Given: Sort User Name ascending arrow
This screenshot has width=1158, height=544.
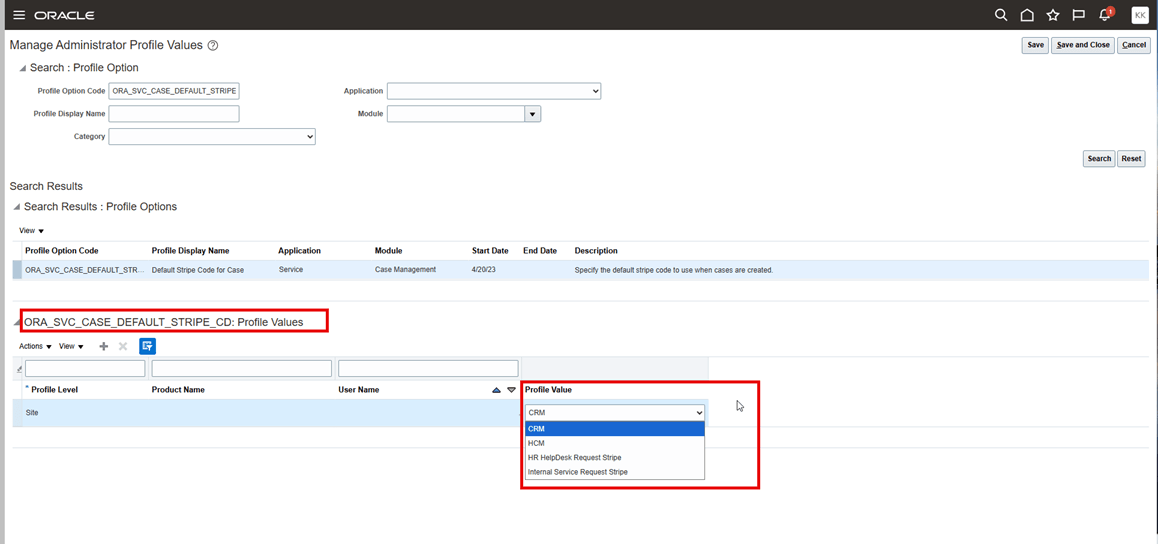Looking at the screenshot, I should [x=496, y=390].
